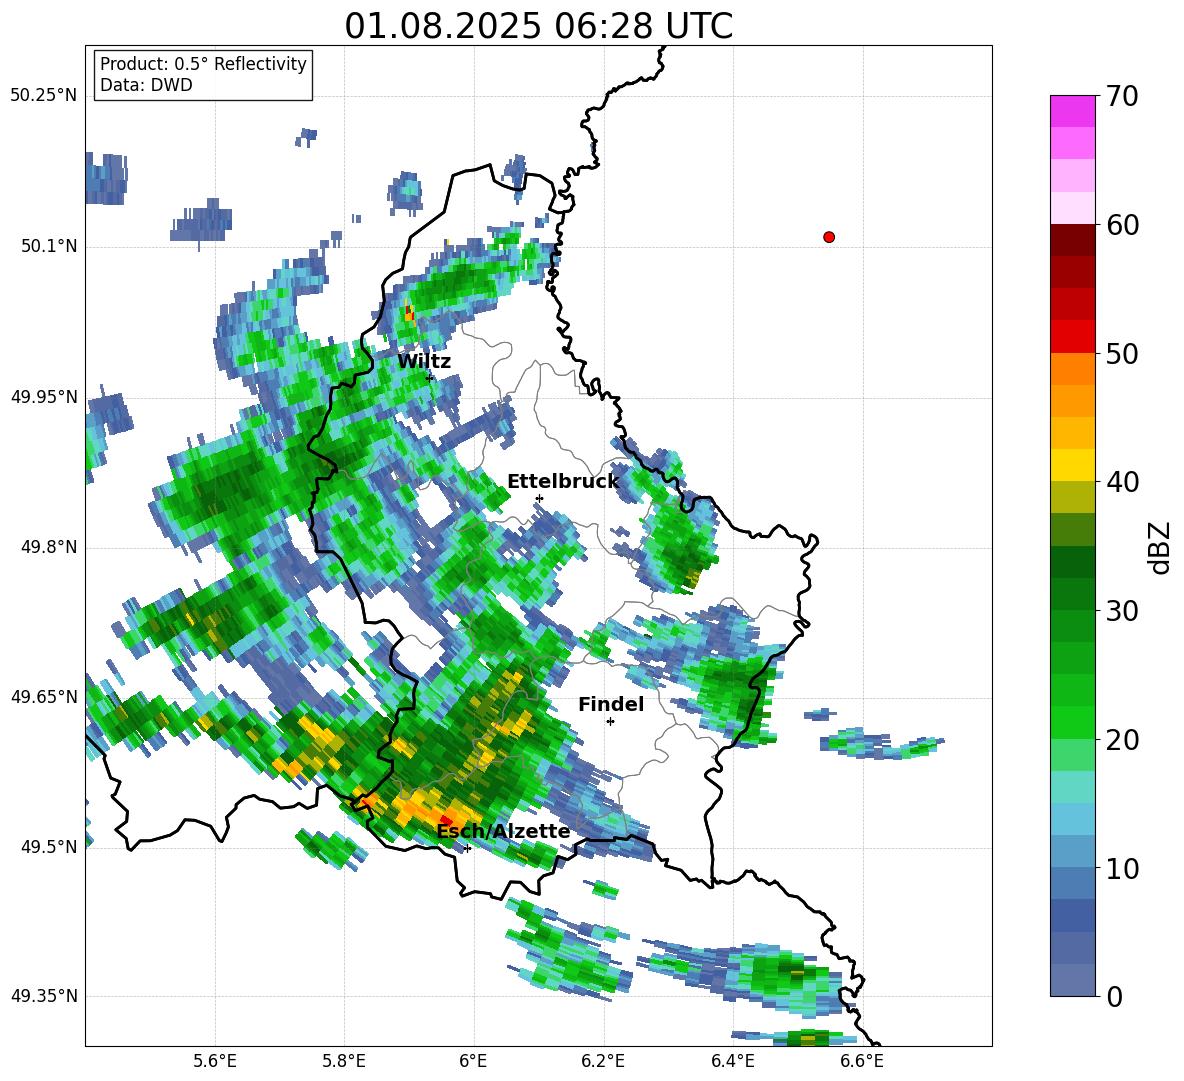Click the colorbar tick label 60
Screen dimensions: 1184x1081
click(1122, 225)
